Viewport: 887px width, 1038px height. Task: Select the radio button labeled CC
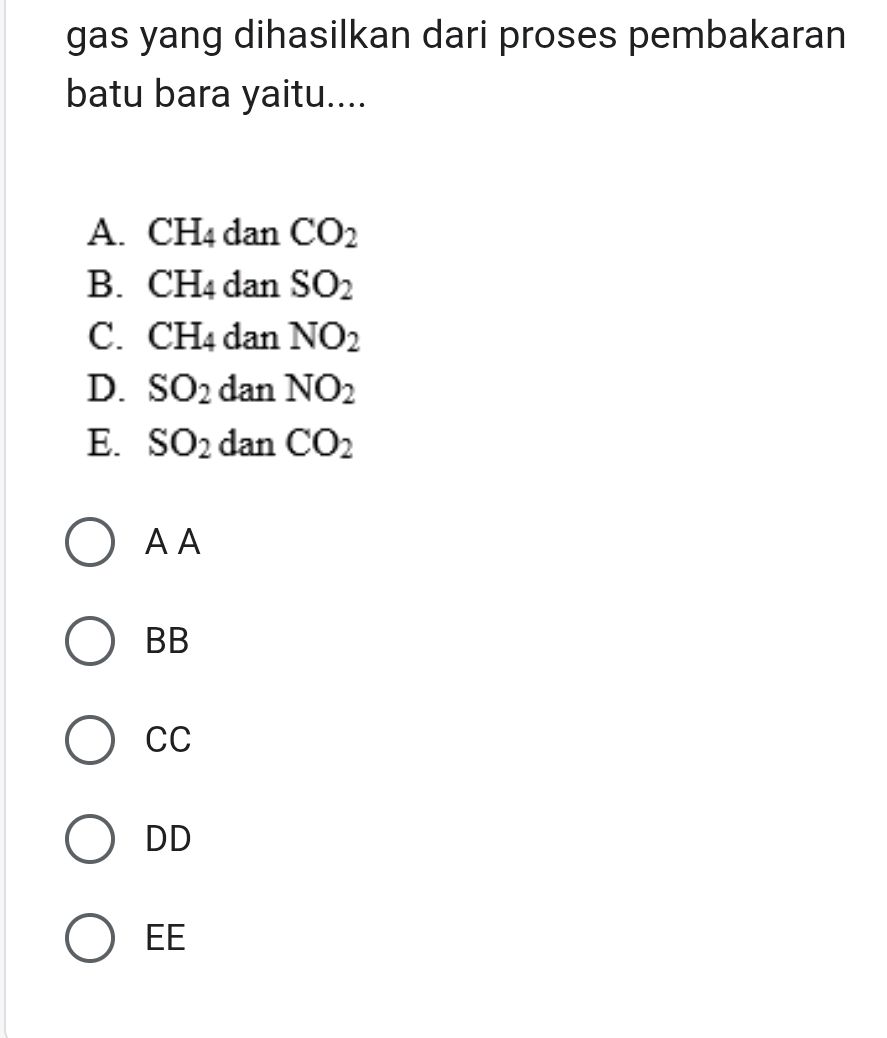click(x=89, y=740)
